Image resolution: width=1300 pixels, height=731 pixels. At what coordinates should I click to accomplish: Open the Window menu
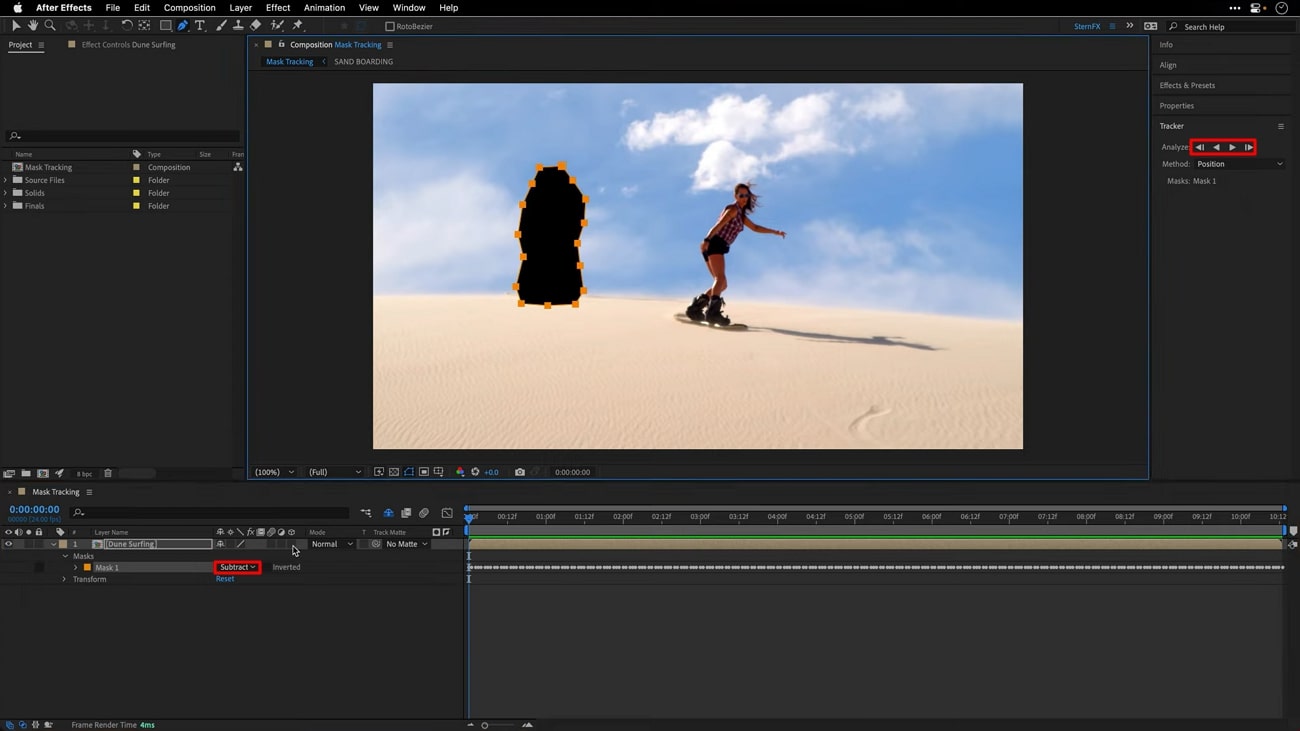409,8
